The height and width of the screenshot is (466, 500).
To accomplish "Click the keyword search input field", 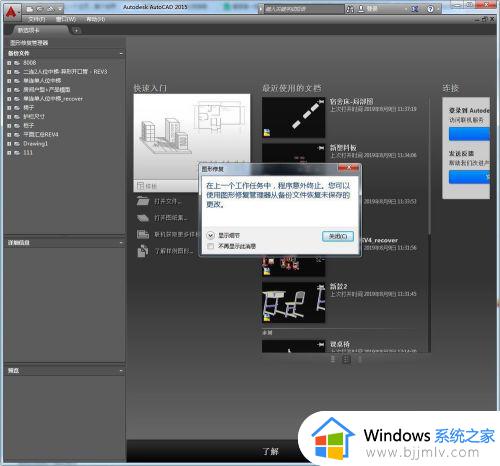I will point(304,9).
